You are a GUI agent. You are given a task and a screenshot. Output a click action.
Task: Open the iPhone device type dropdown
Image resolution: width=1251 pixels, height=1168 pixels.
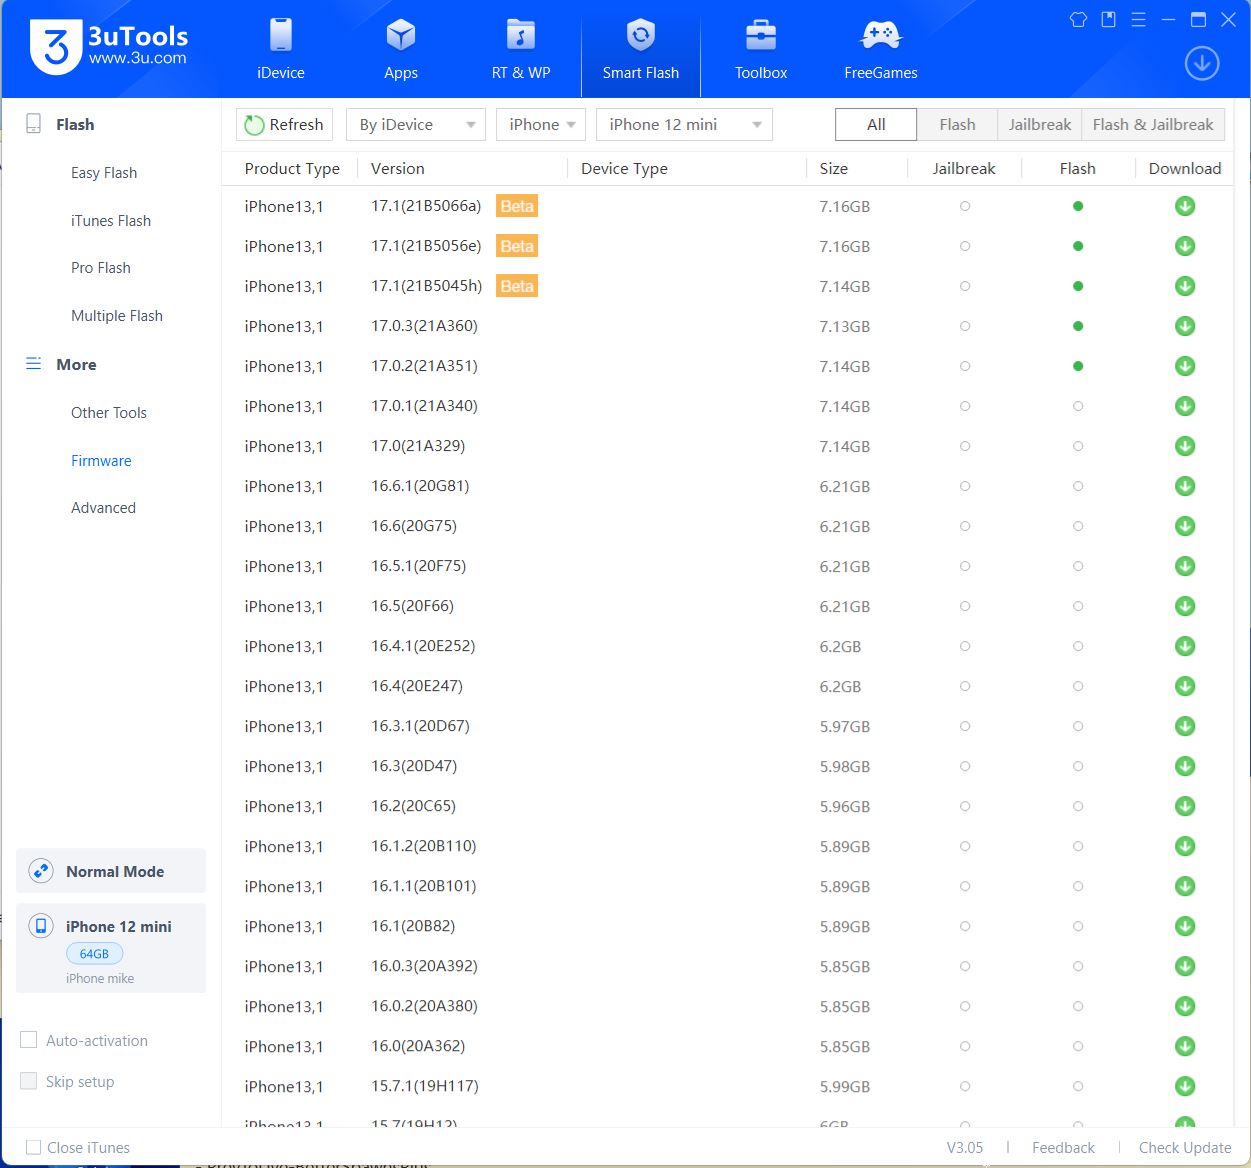click(x=541, y=125)
